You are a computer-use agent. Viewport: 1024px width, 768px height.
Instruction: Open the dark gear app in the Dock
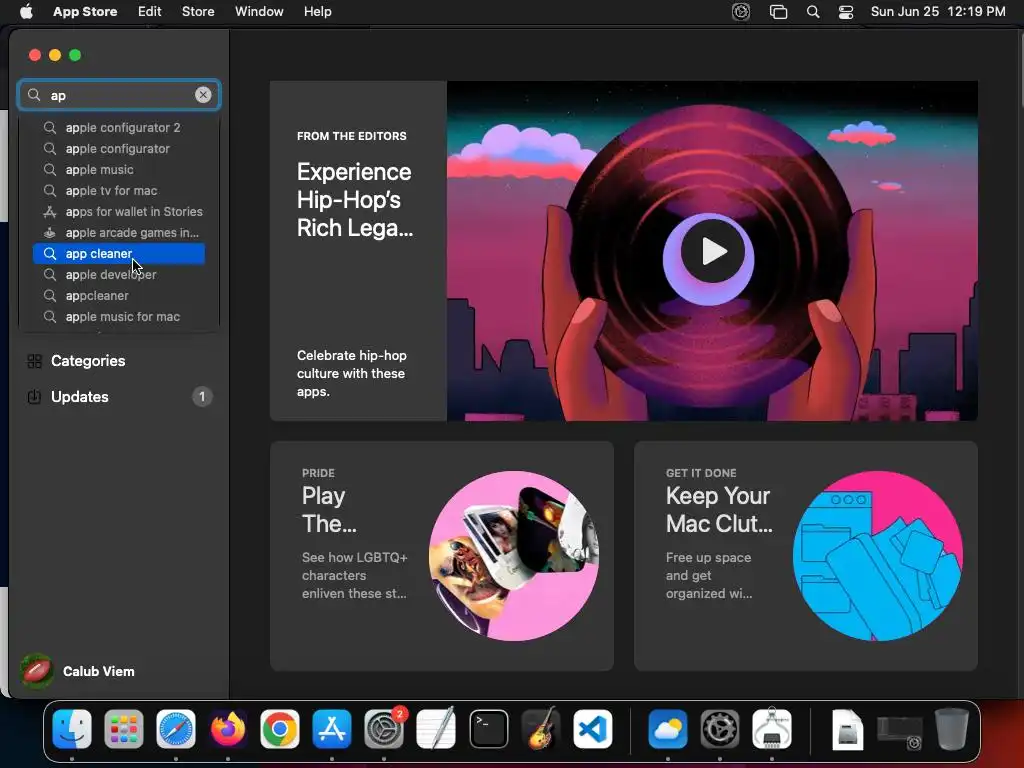(x=720, y=729)
